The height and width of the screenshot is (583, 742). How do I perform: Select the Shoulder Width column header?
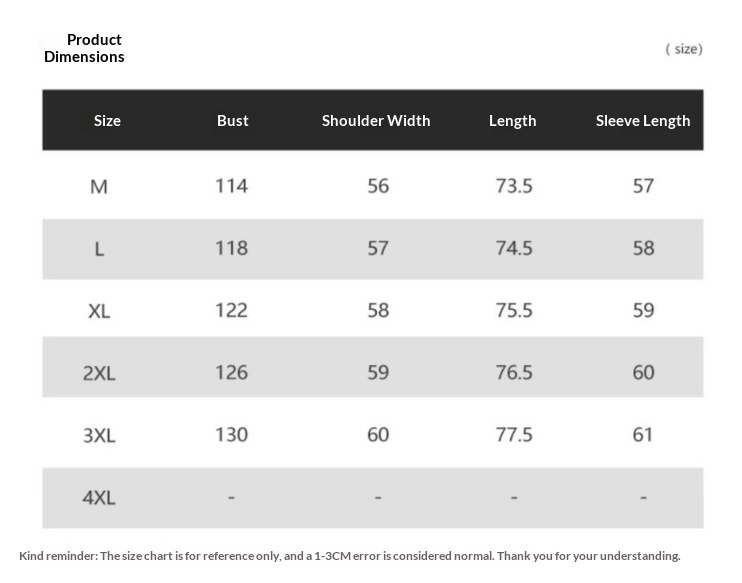[x=376, y=121]
